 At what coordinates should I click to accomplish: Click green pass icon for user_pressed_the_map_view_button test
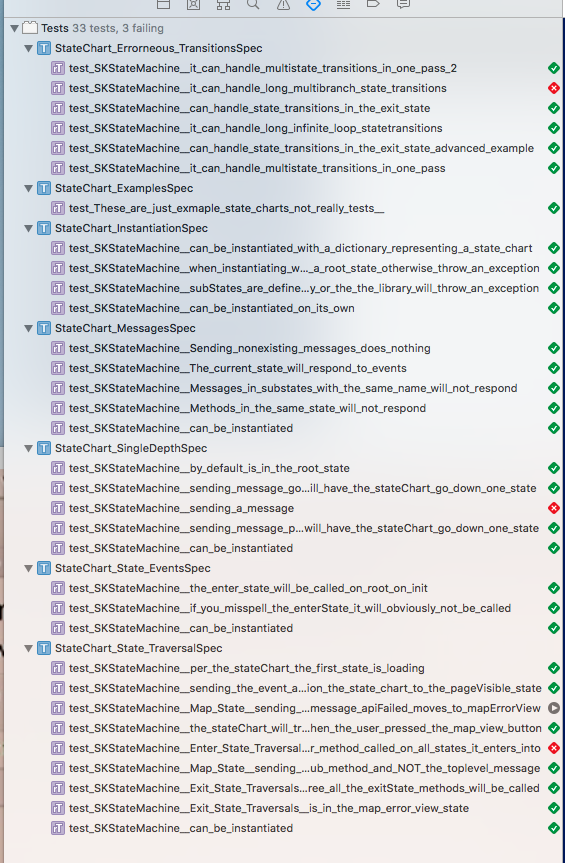(x=554, y=728)
